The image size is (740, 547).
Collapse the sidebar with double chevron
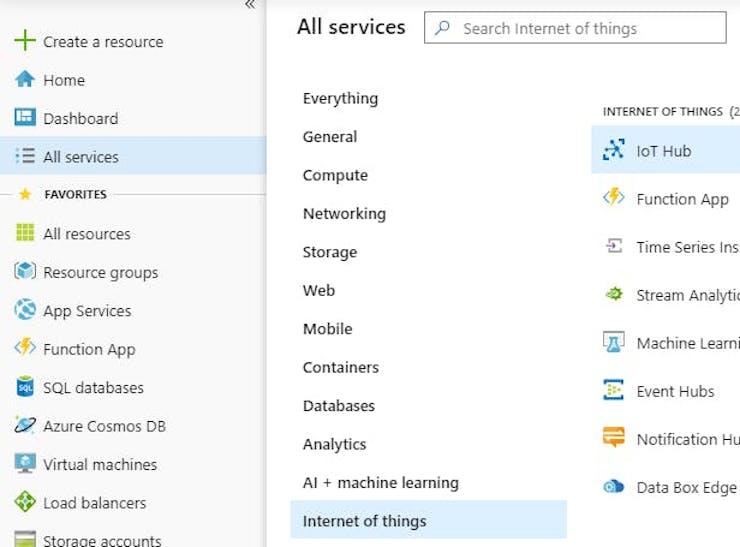pyautogui.click(x=250, y=5)
